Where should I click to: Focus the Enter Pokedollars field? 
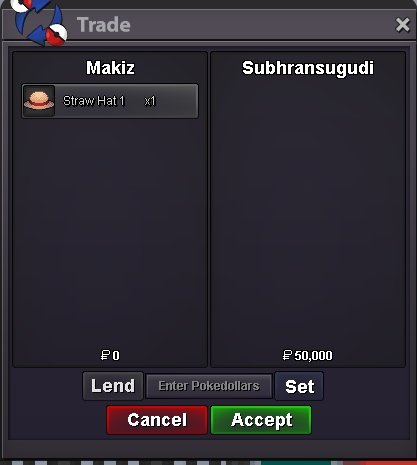pyautogui.click(x=209, y=386)
